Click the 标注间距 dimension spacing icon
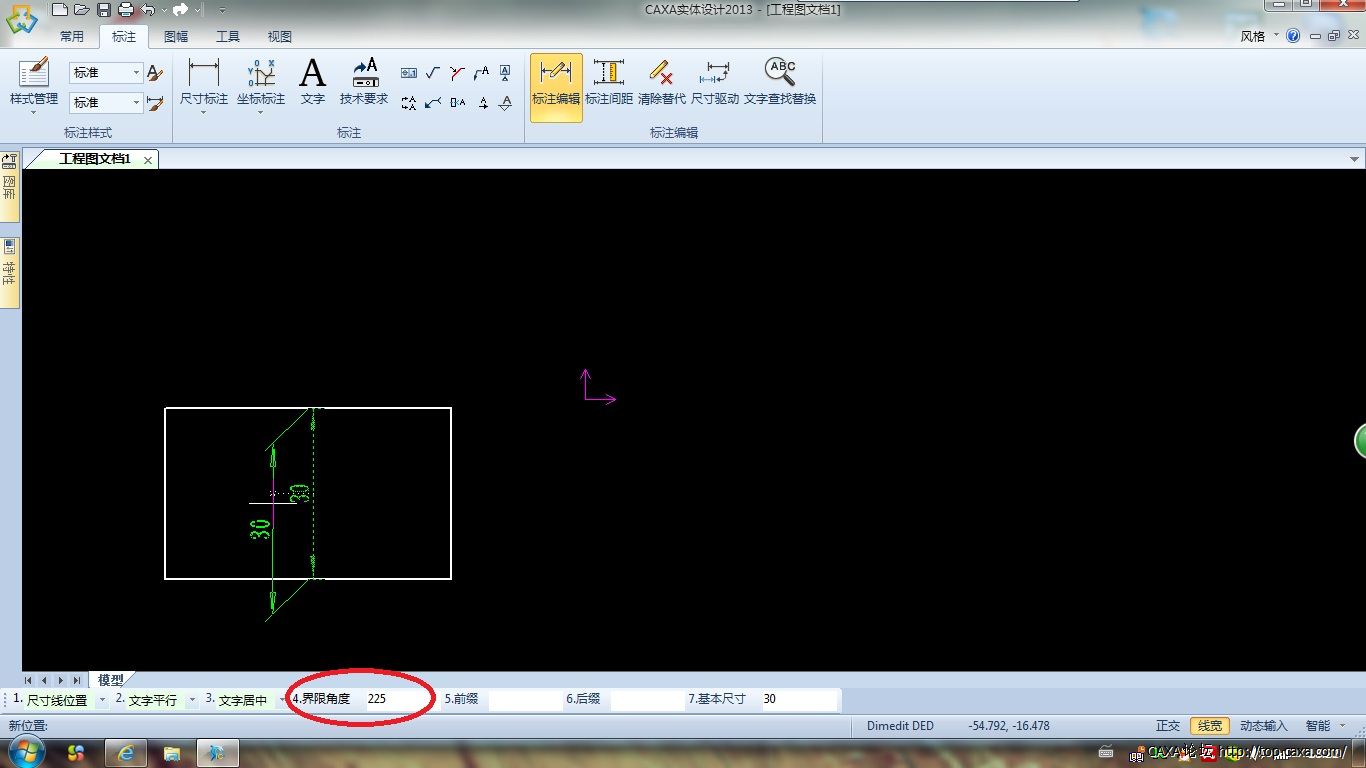The height and width of the screenshot is (768, 1366). (x=608, y=82)
